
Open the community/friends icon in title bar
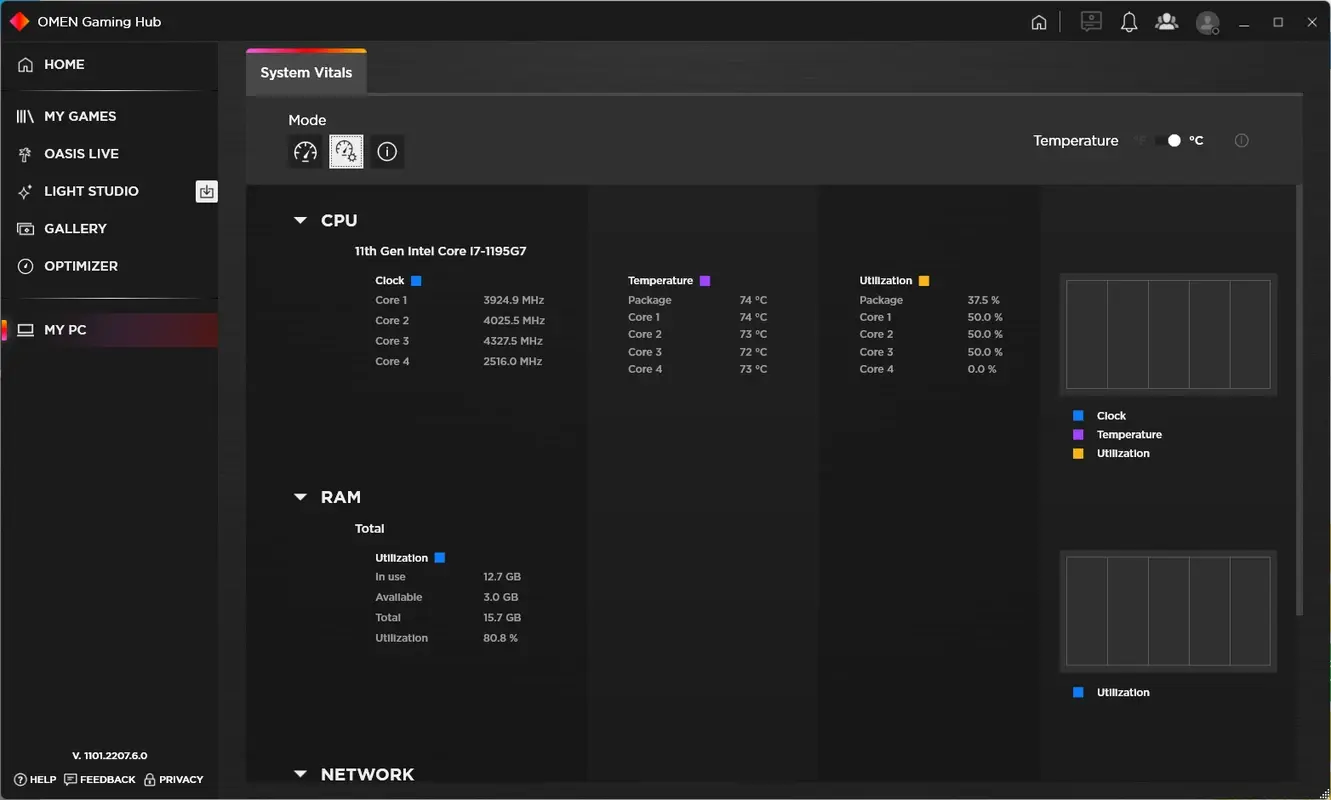coord(1166,21)
